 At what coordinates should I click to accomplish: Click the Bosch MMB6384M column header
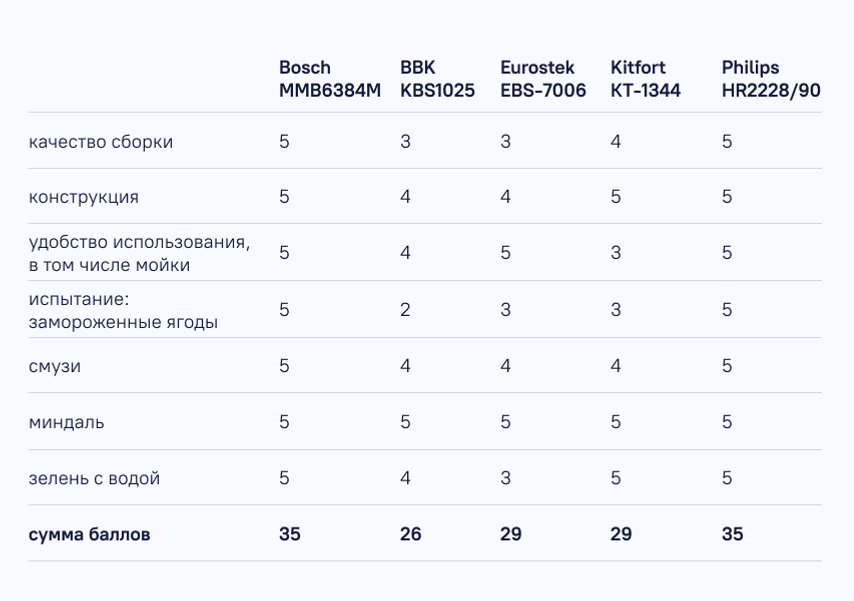[x=330, y=78]
